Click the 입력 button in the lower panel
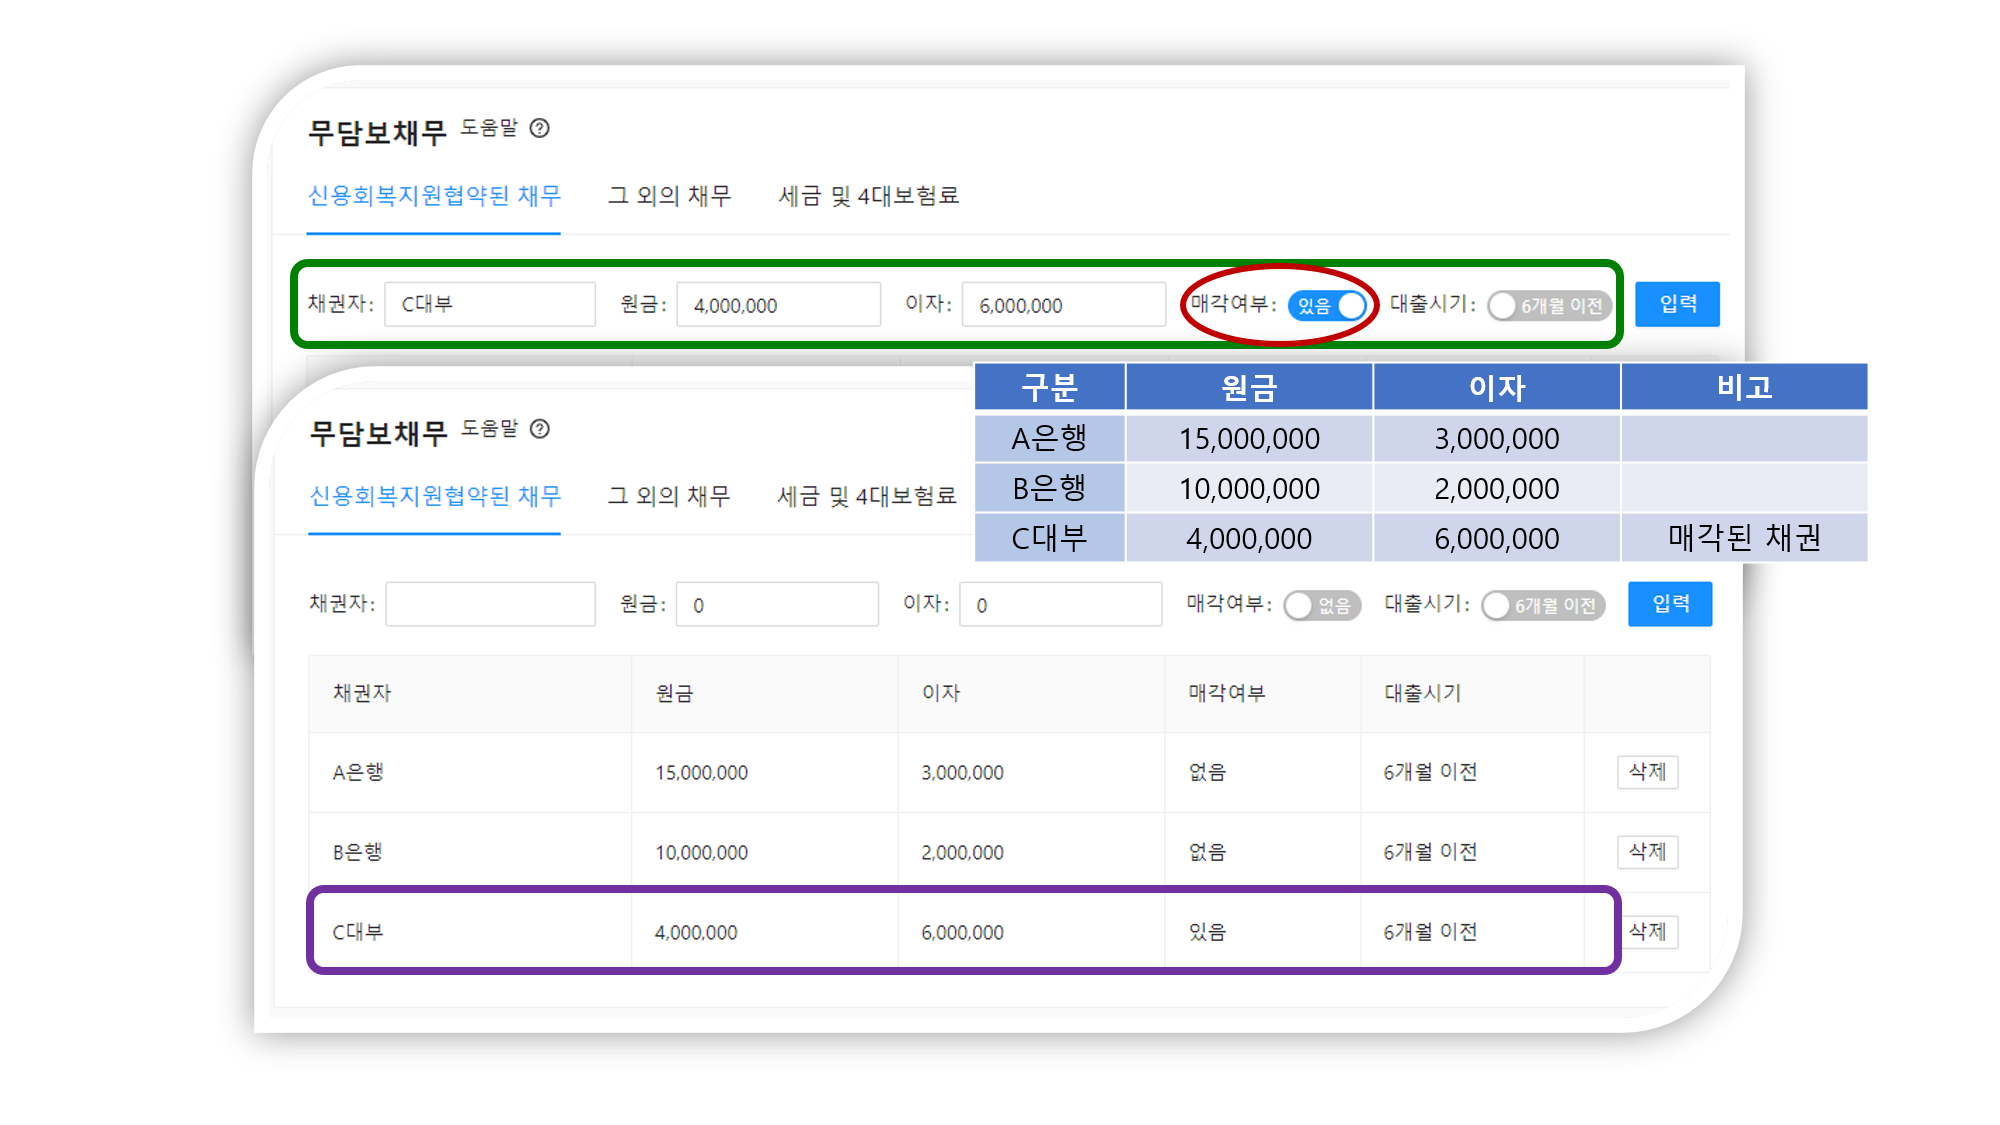 point(1670,604)
